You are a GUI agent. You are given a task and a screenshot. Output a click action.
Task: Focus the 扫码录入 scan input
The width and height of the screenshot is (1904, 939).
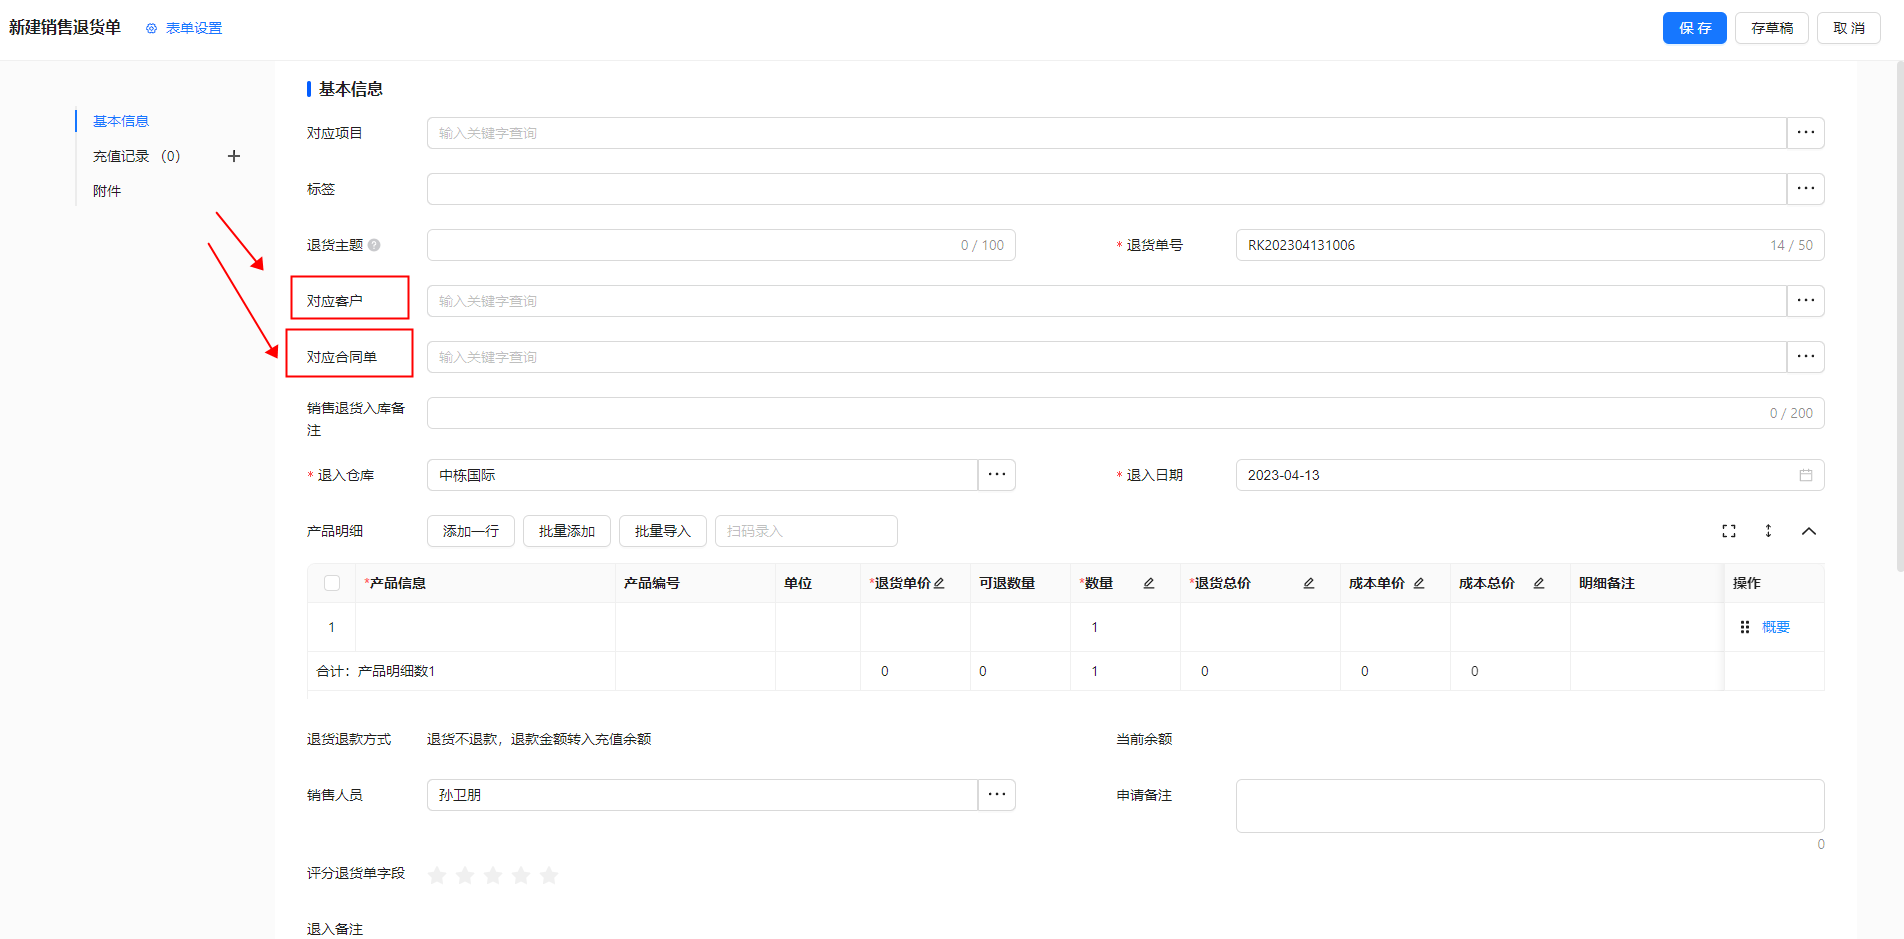tap(806, 531)
